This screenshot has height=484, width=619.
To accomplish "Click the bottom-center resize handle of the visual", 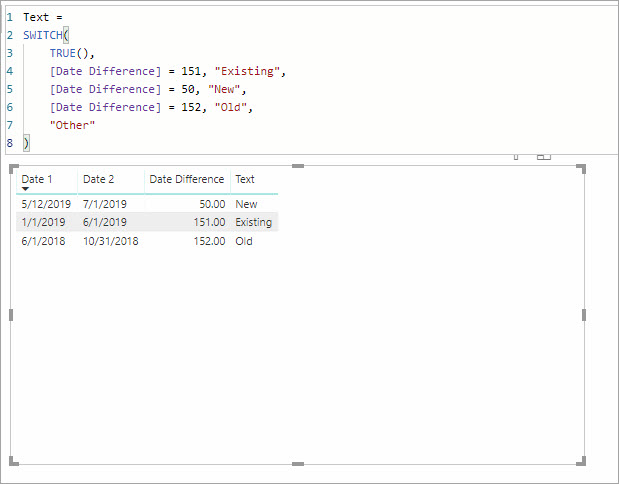I will coord(298,464).
